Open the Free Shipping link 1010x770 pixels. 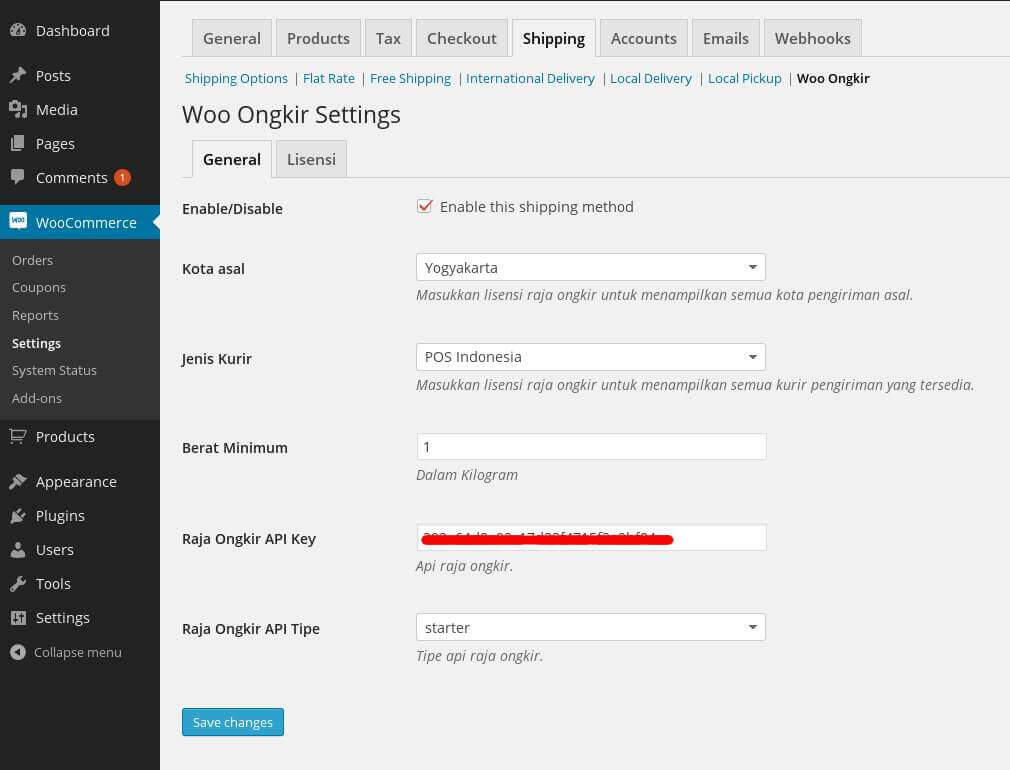pyautogui.click(x=410, y=79)
